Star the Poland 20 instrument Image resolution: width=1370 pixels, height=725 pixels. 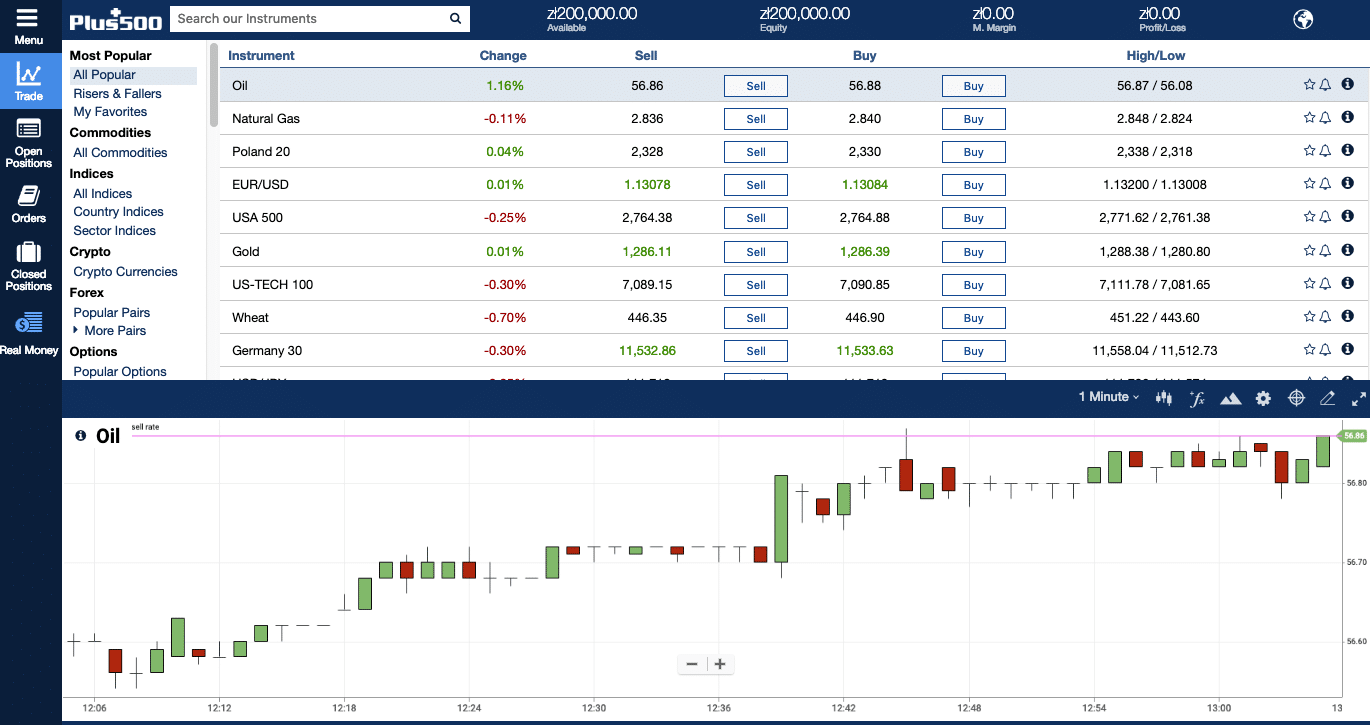(1309, 151)
